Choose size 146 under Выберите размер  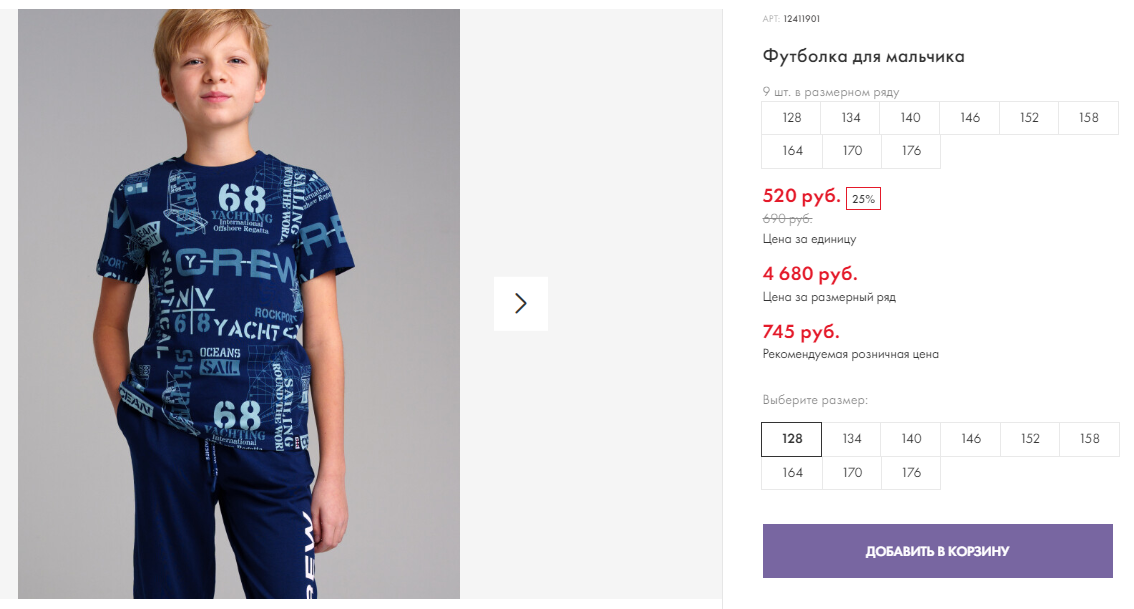971,439
